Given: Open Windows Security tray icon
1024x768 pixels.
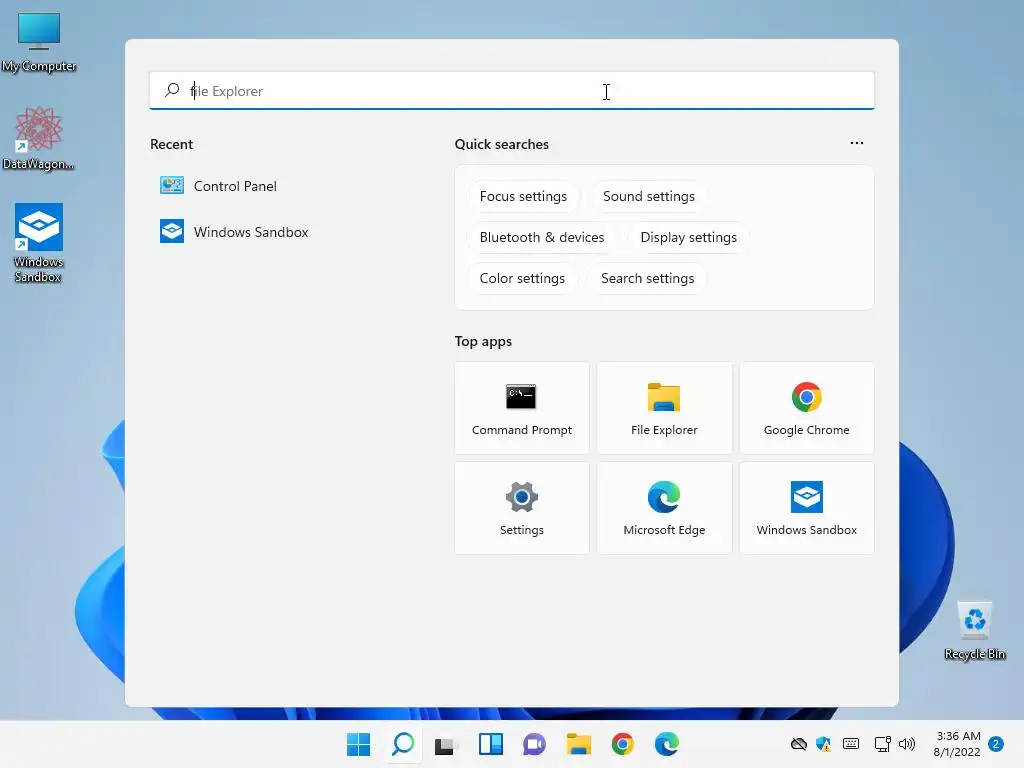Looking at the screenshot, I should [x=824, y=744].
